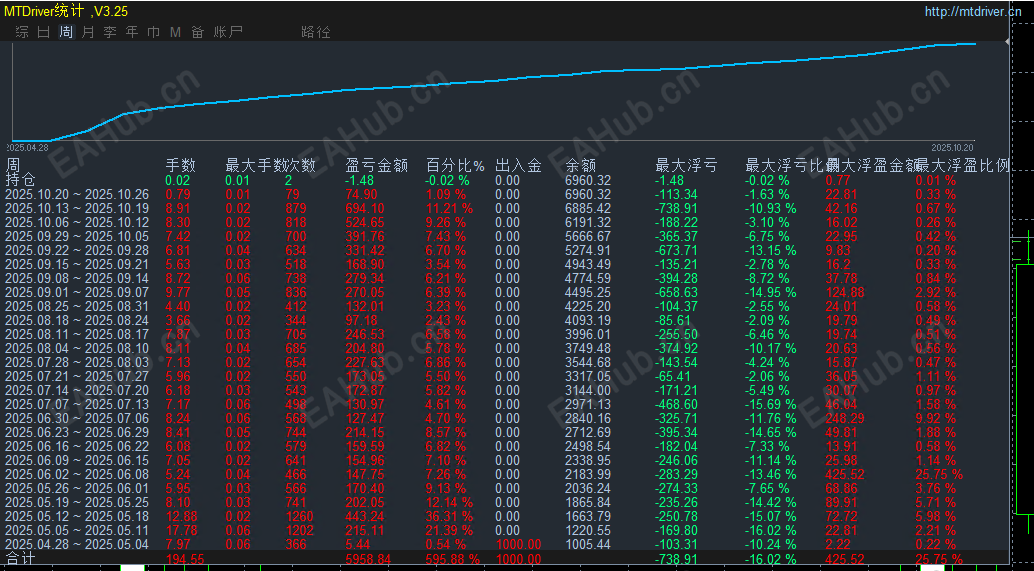Image resolution: width=1034 pixels, height=571 pixels.
Task: Click balance value 6960.32 in 持仓 row
Action: [588, 180]
